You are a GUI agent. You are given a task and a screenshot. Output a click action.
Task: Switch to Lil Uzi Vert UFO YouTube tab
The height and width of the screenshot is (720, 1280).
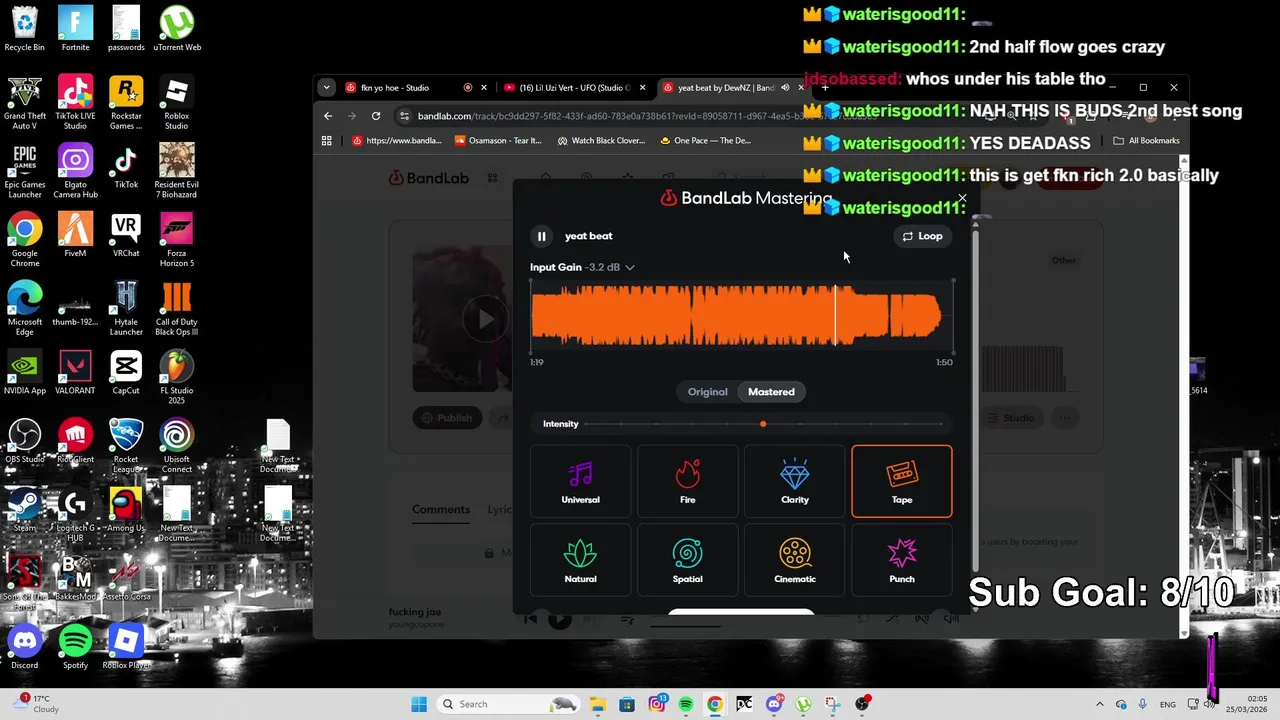[x=573, y=88]
